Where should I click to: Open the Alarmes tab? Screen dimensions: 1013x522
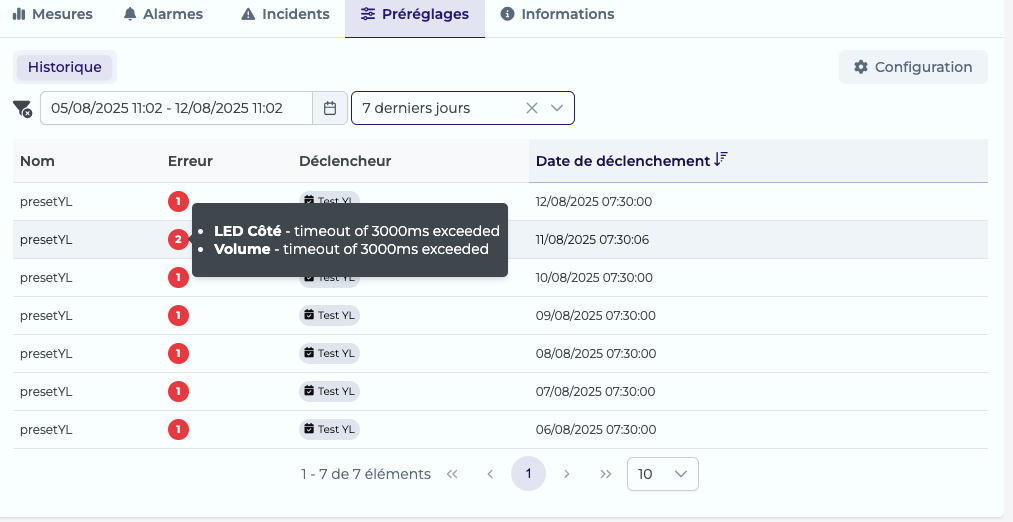163,14
